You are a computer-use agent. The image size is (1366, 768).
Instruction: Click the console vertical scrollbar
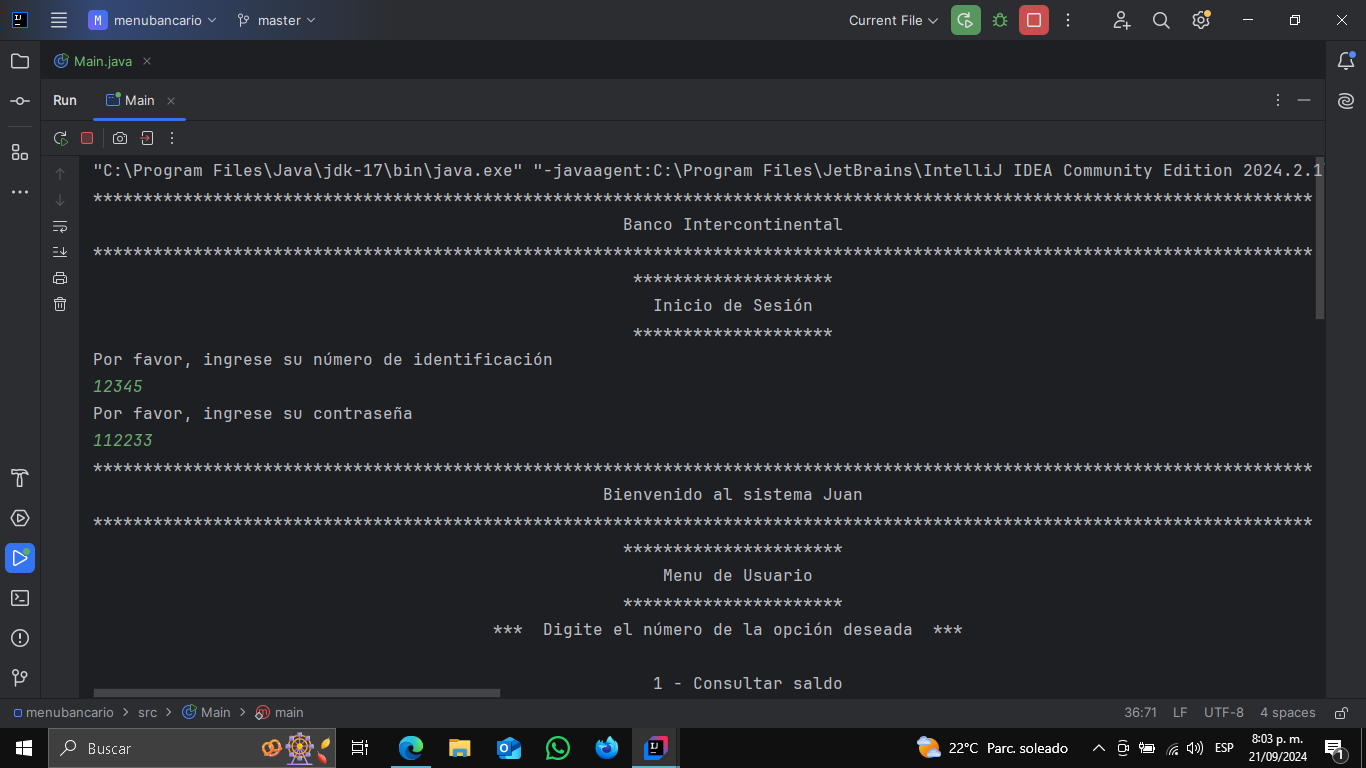[x=1320, y=238]
